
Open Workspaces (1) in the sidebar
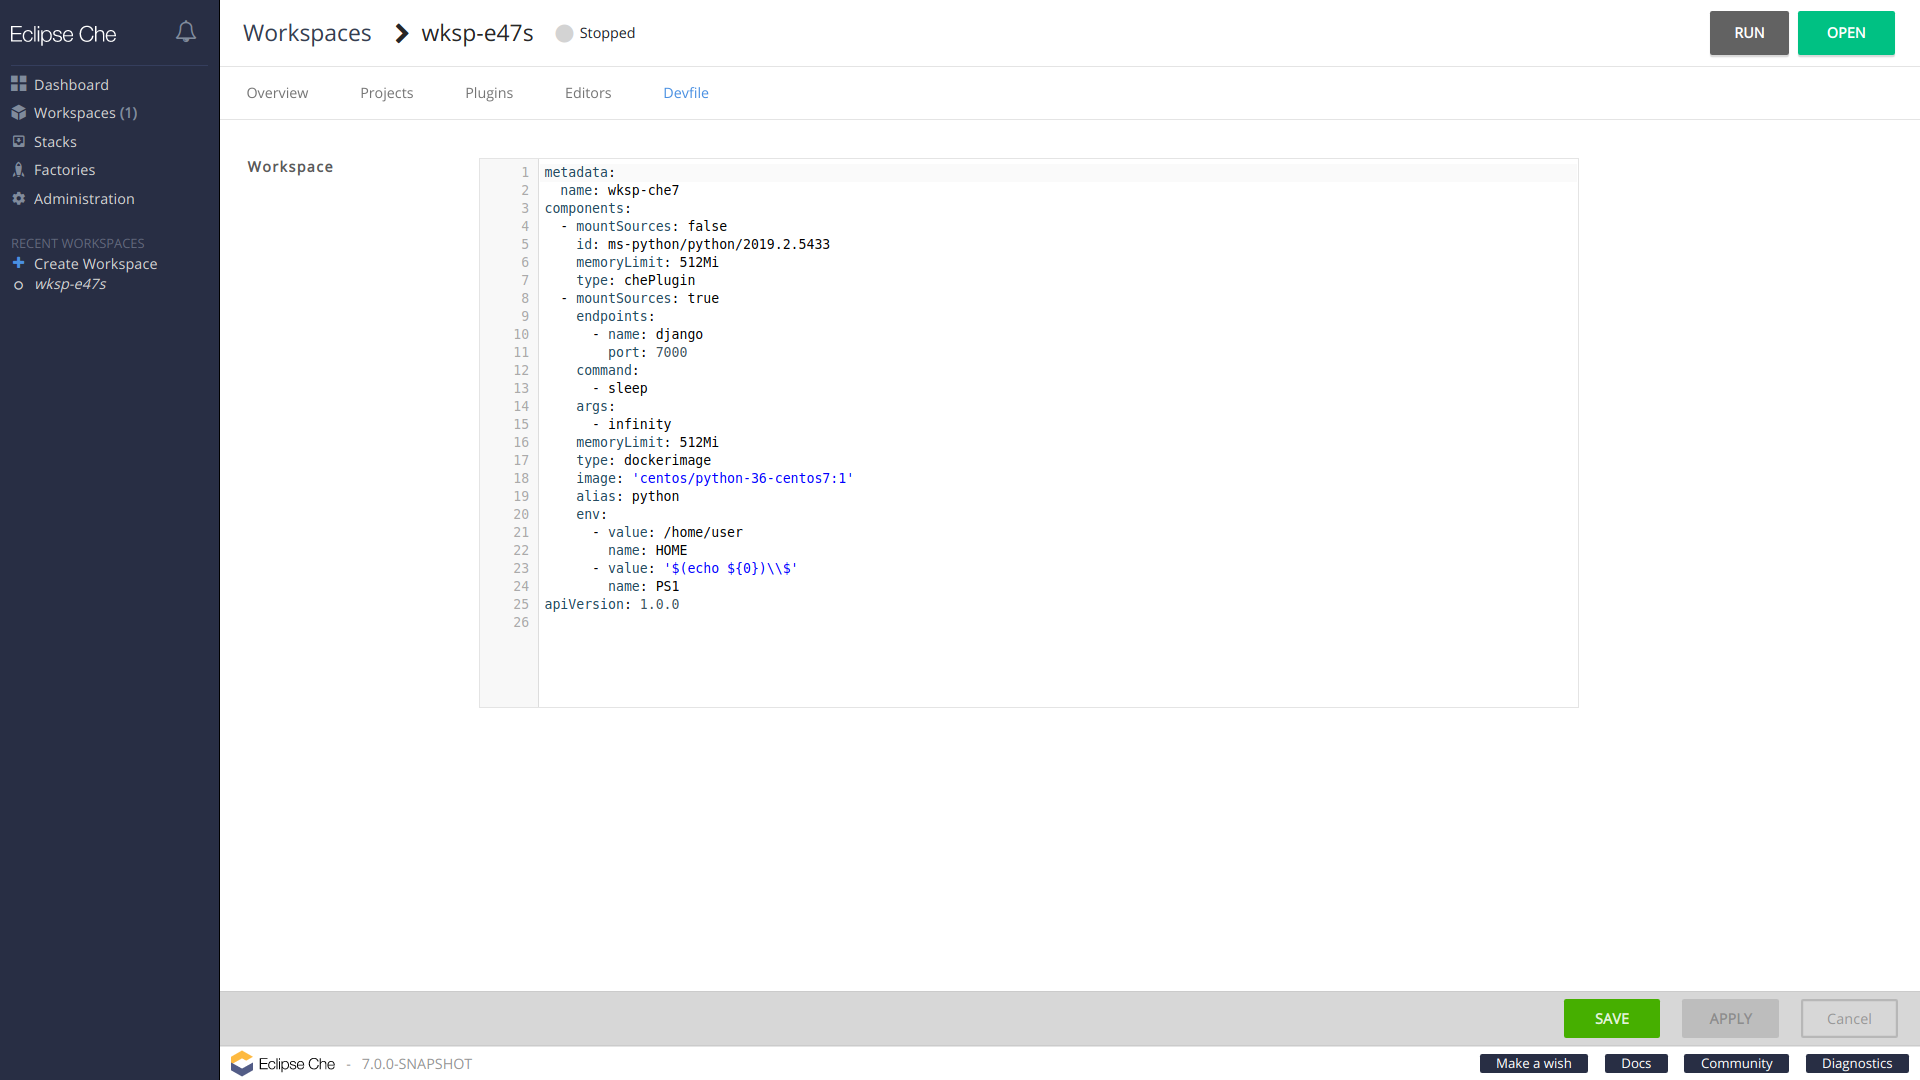pos(85,113)
